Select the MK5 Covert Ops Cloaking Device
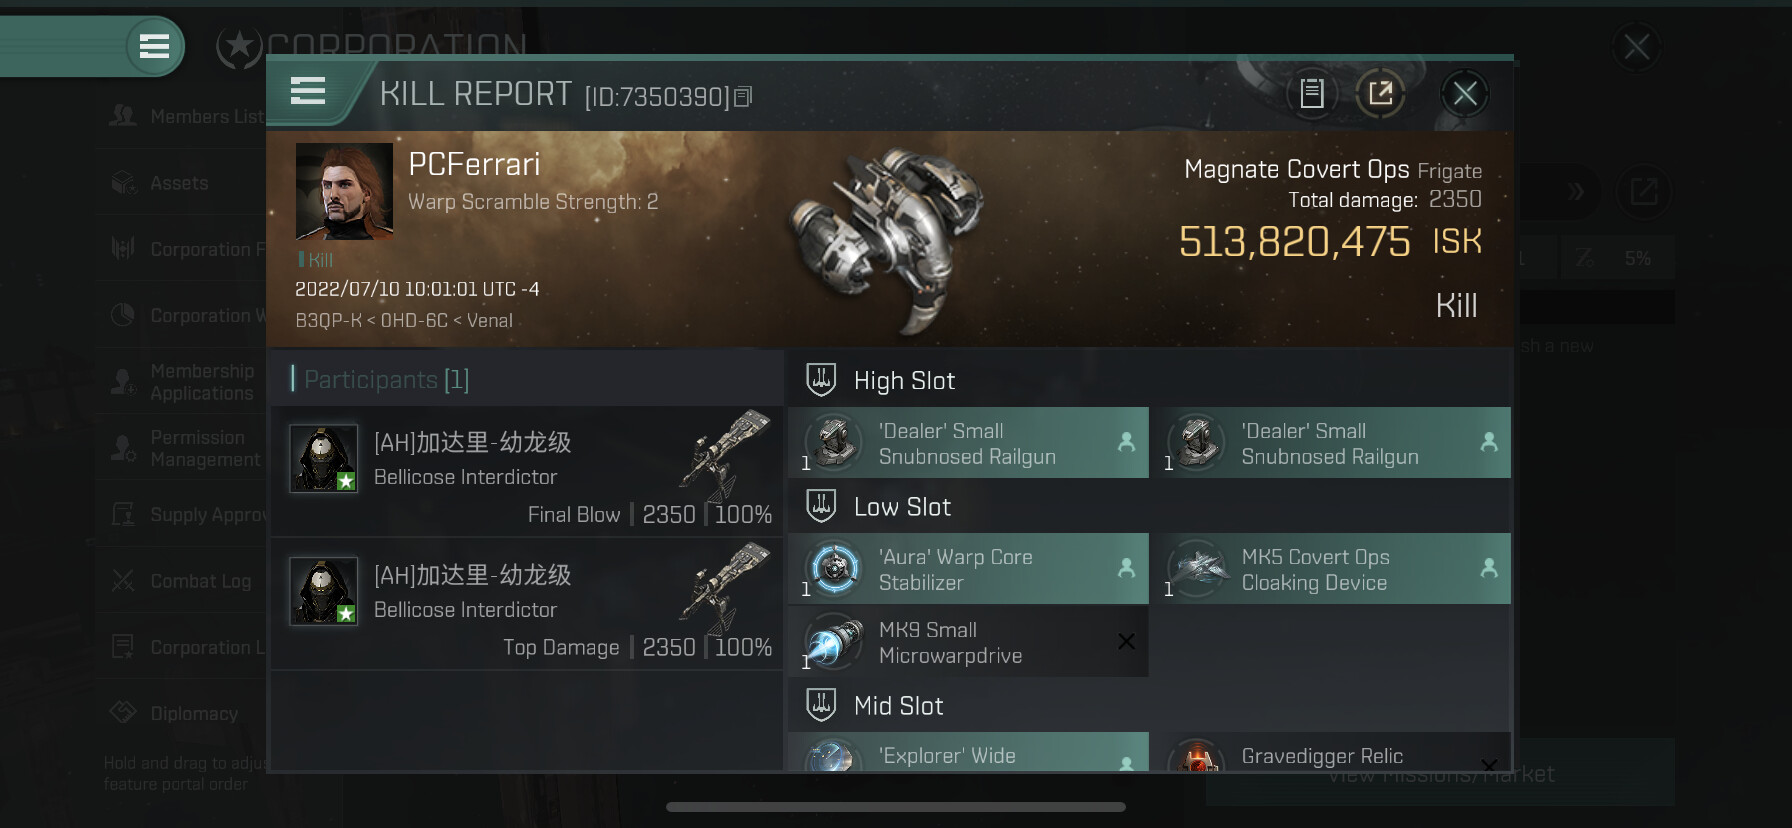The height and width of the screenshot is (828, 1792). pos(1331,569)
